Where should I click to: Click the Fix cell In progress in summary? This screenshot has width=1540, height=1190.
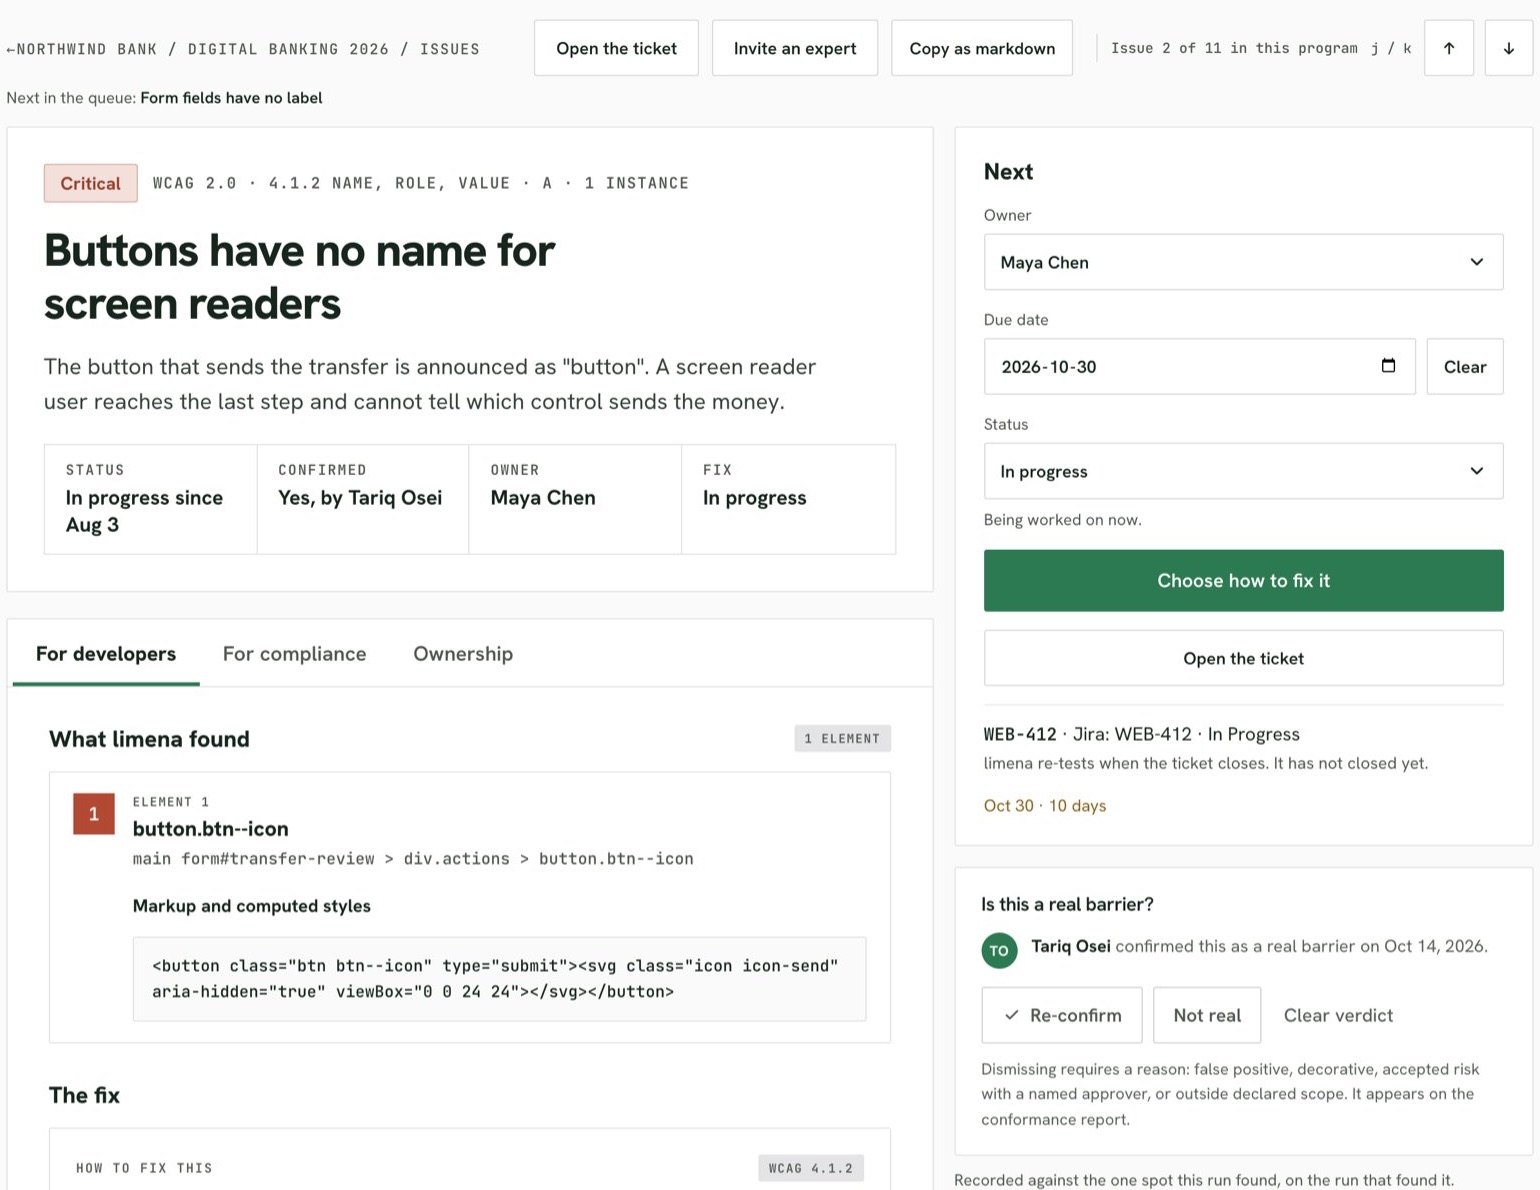tap(788, 499)
